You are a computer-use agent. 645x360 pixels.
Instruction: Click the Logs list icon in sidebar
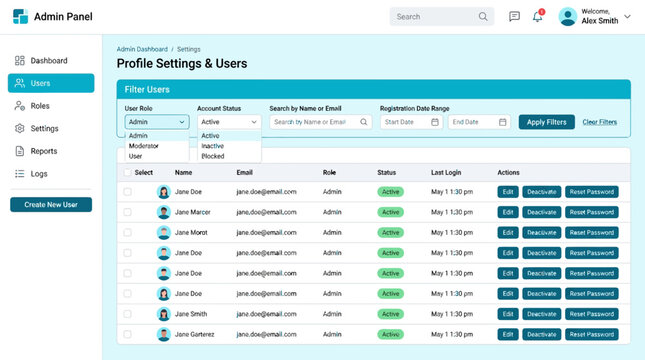click(19, 174)
